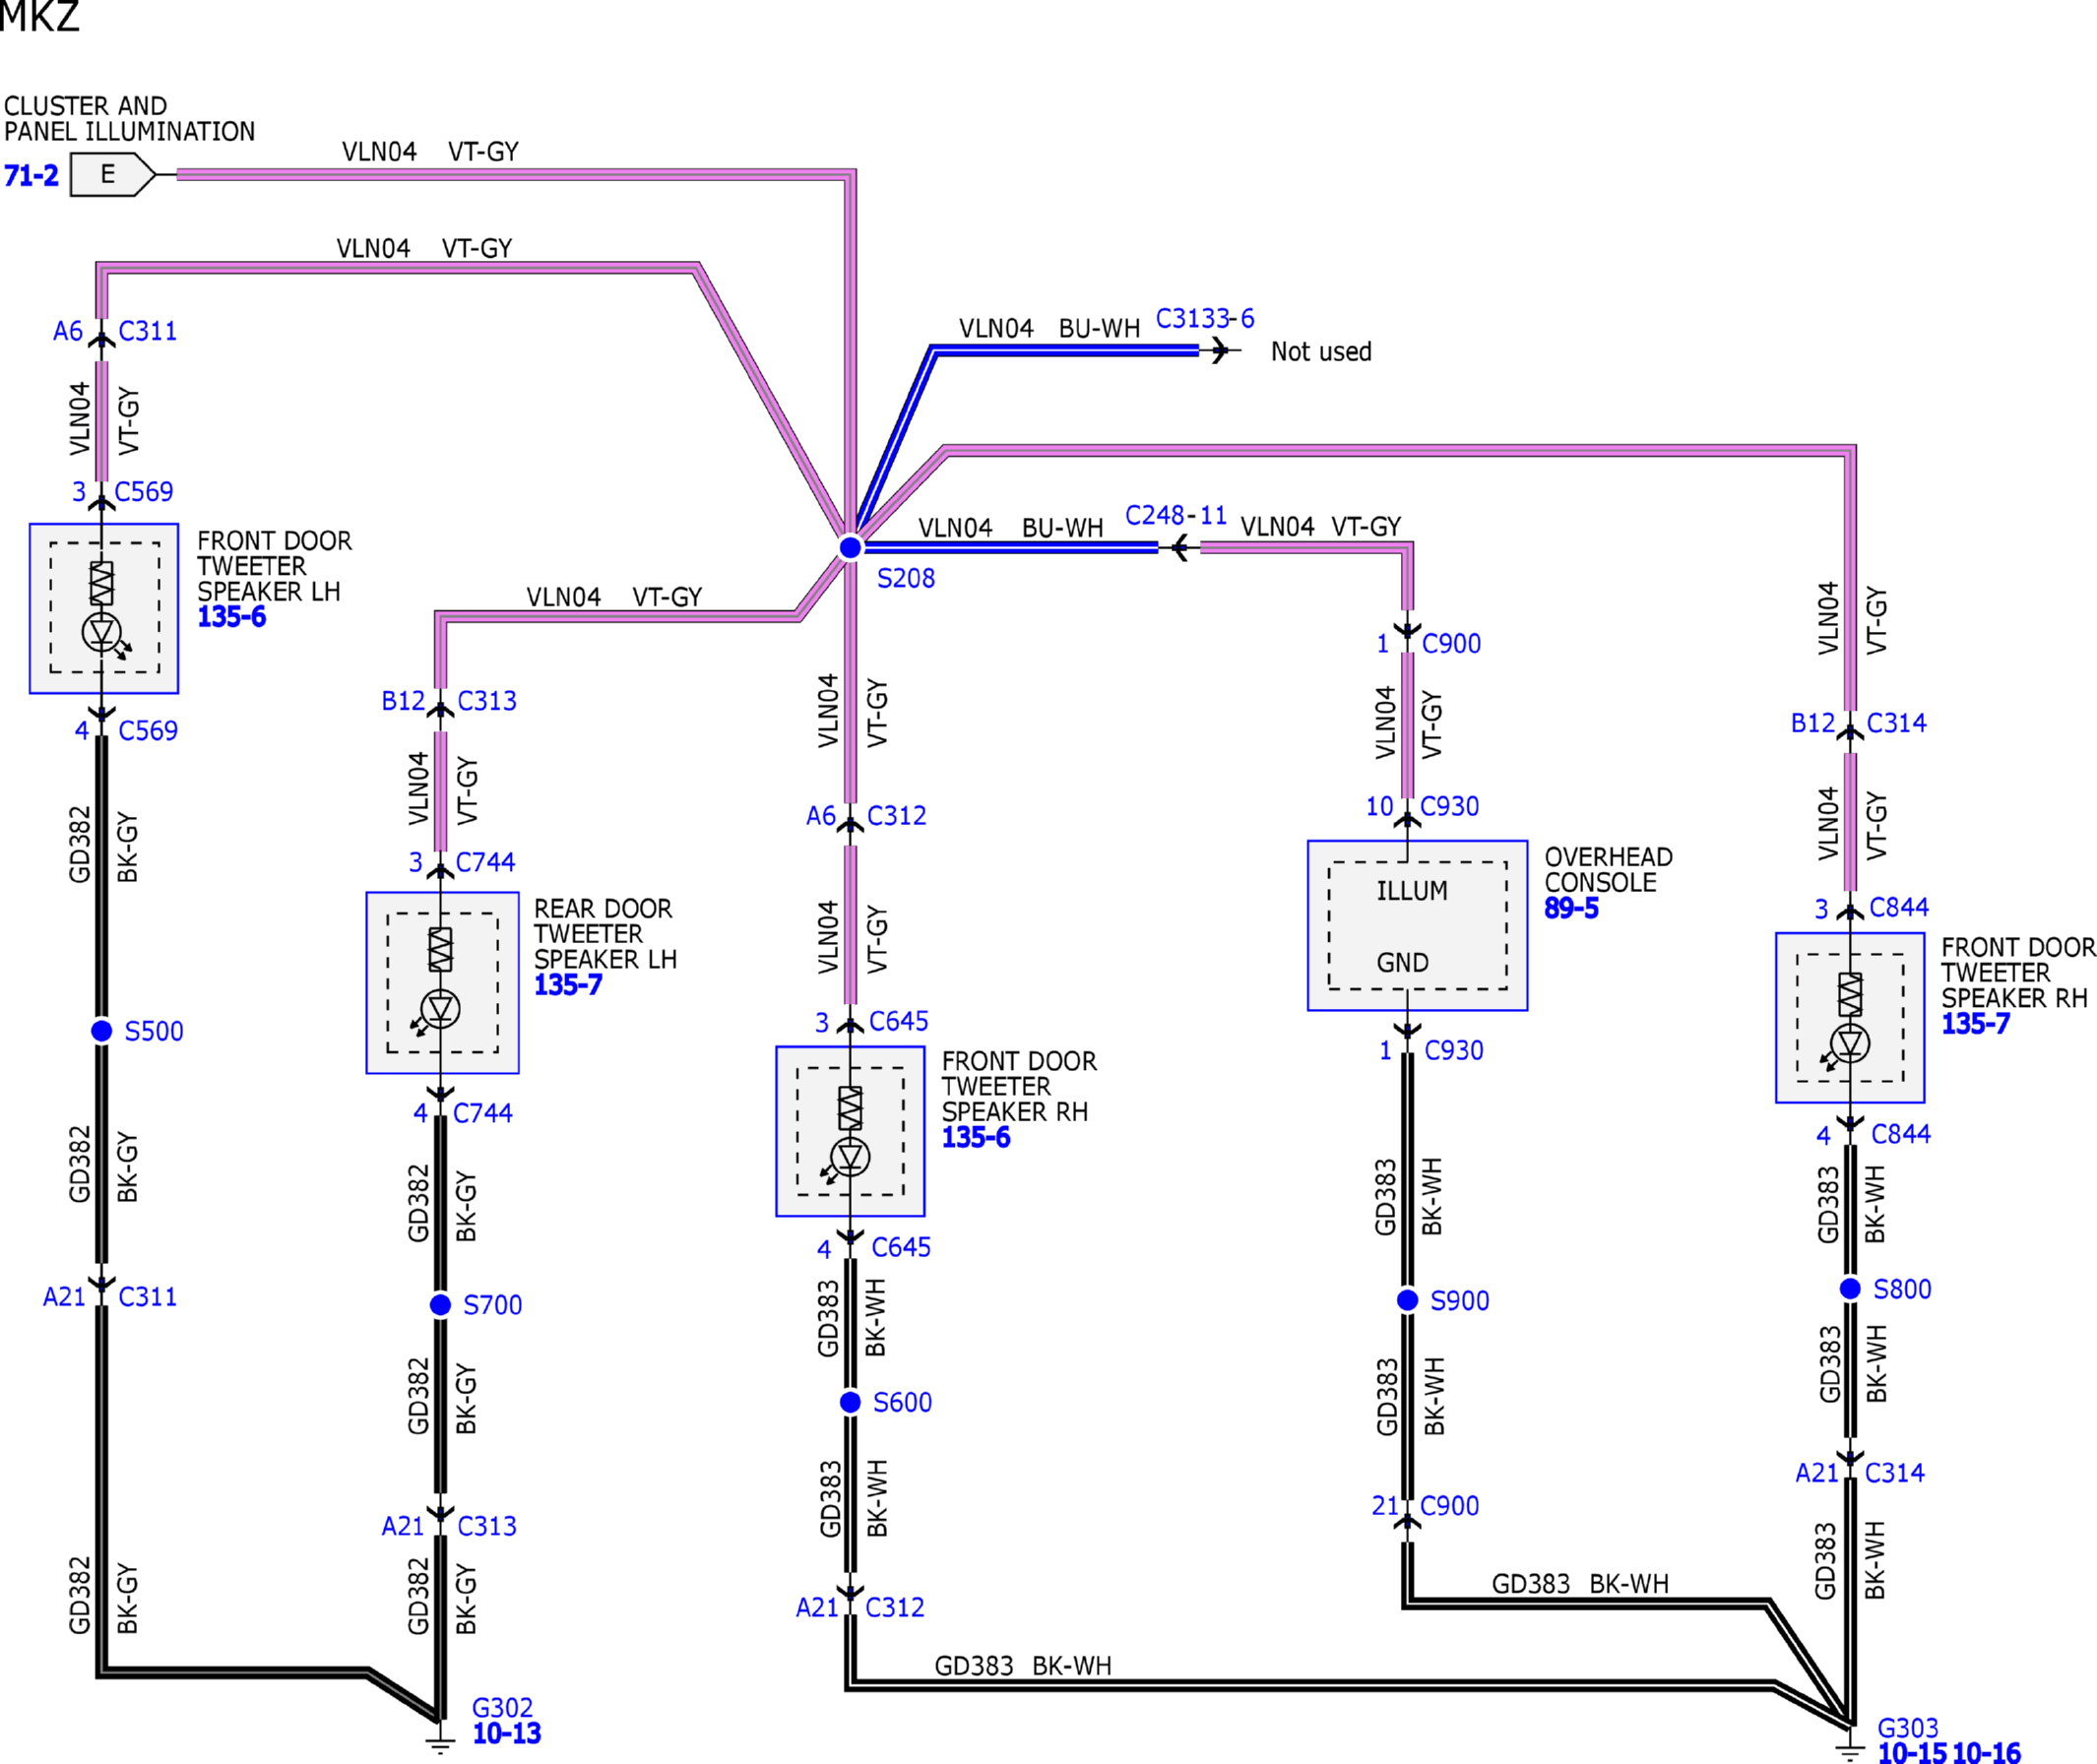Viewport: 2097px width, 1764px height.
Task: Open 135-7 link under Front Door Tweeter RH
Action: click(1975, 1024)
